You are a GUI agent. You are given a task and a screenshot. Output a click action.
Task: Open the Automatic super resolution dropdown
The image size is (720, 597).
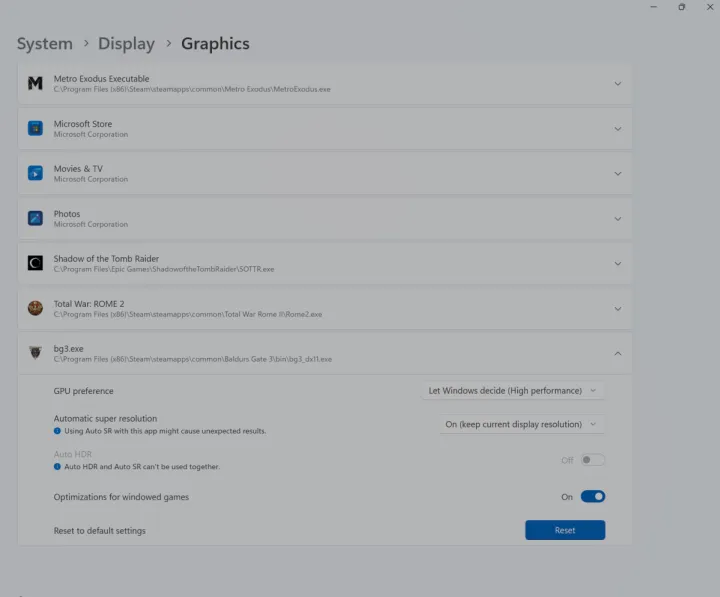click(x=522, y=424)
